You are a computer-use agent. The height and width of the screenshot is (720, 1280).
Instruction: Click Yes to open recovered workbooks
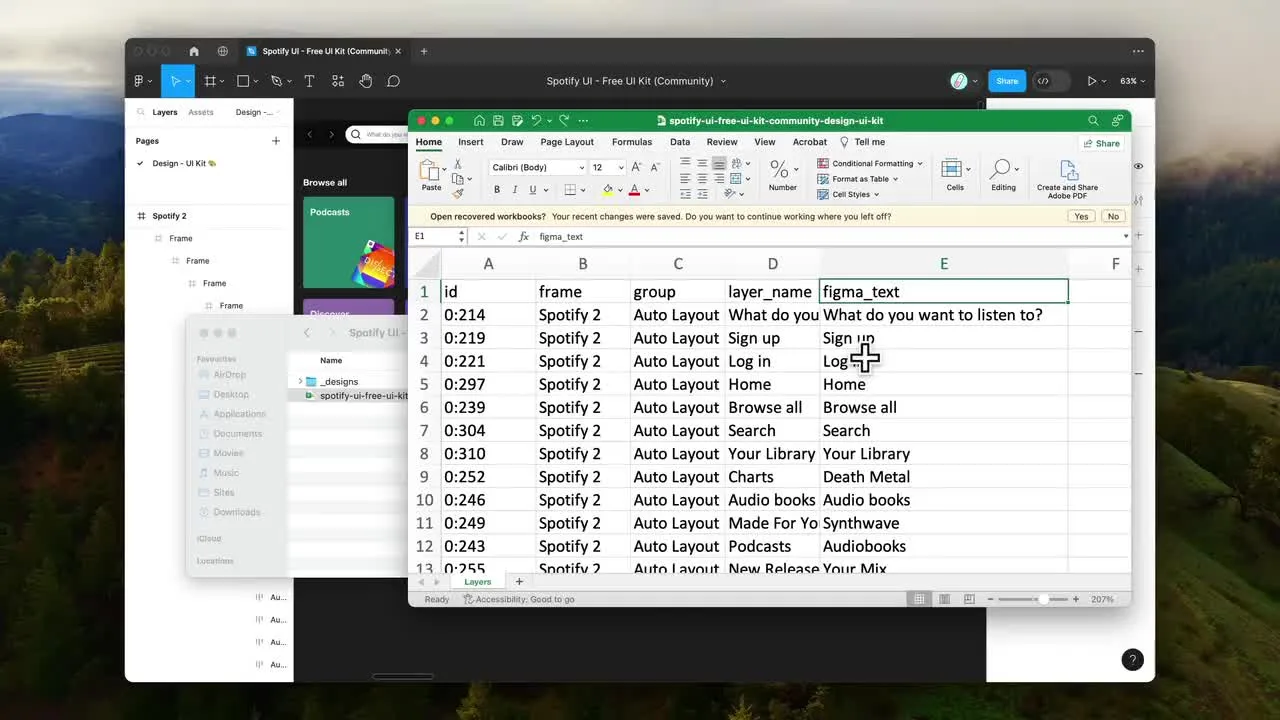click(x=1081, y=216)
